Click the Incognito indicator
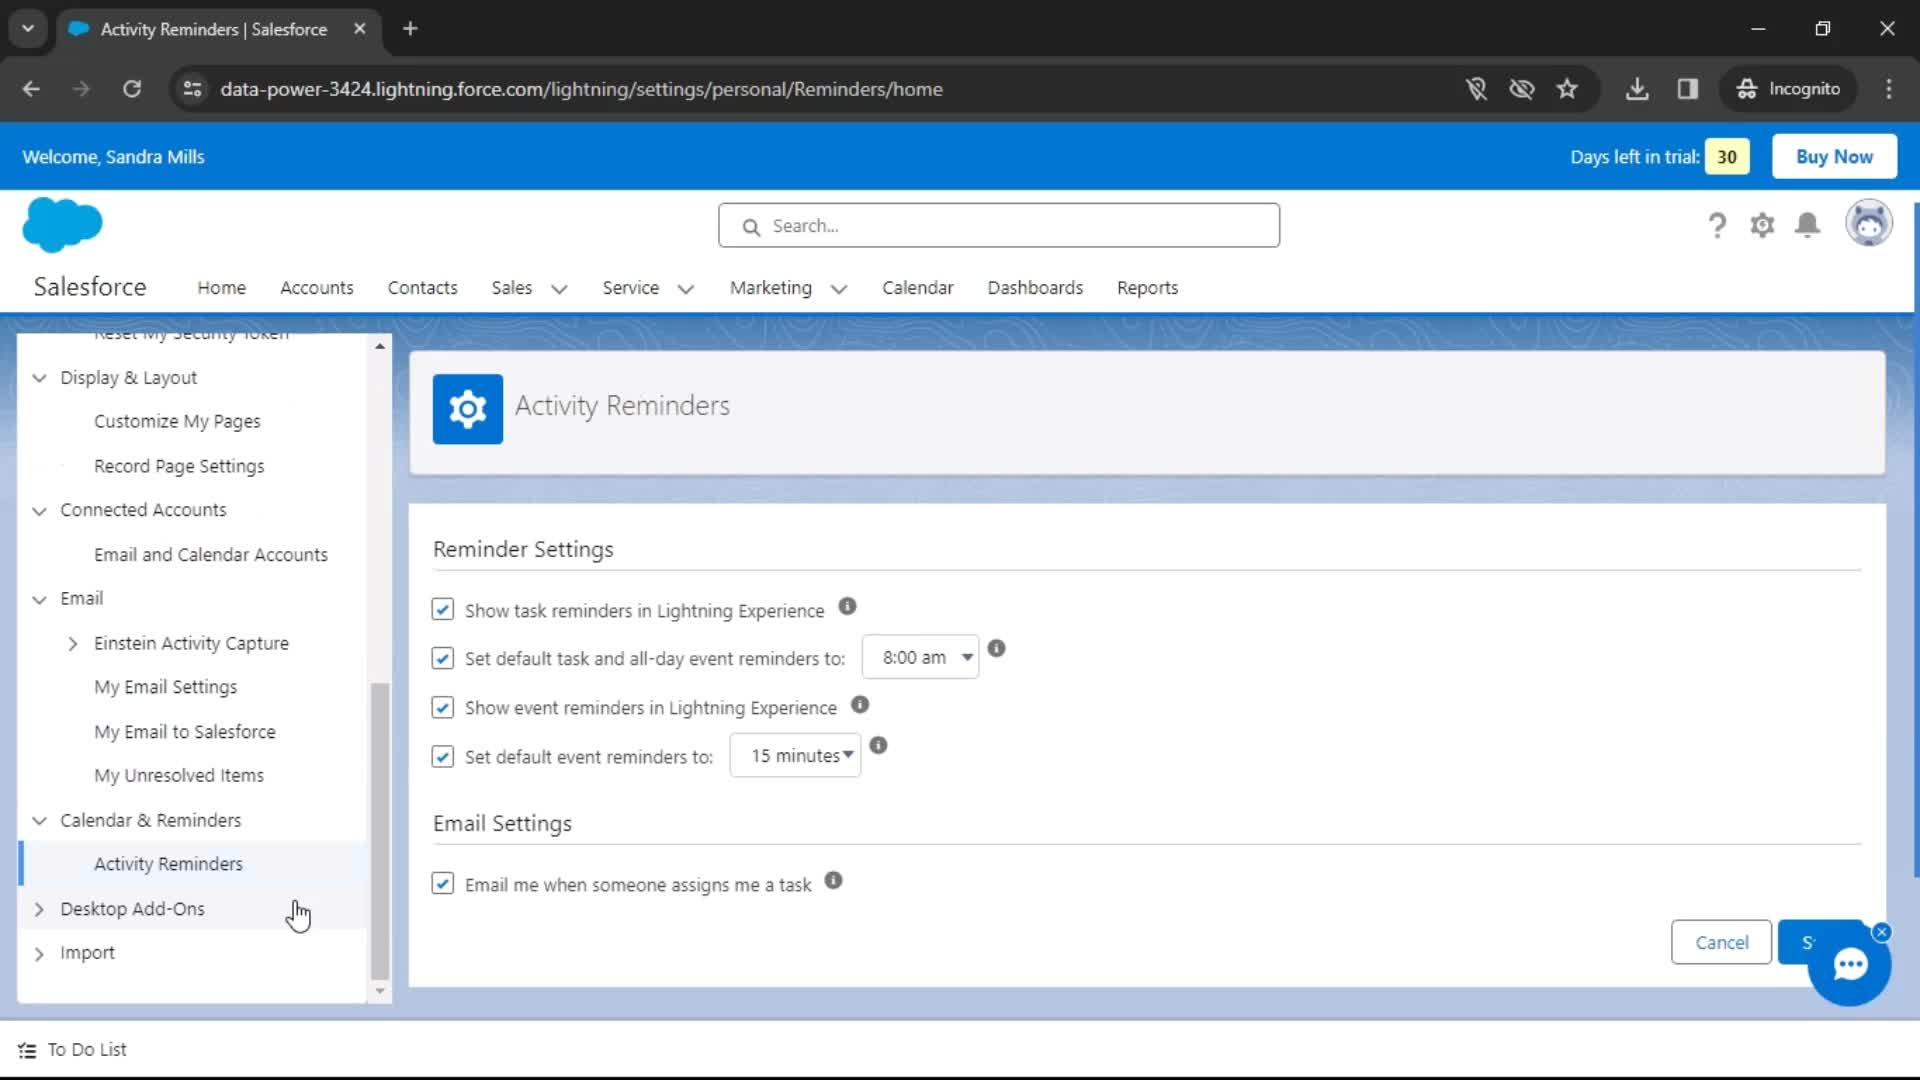 1789,89
